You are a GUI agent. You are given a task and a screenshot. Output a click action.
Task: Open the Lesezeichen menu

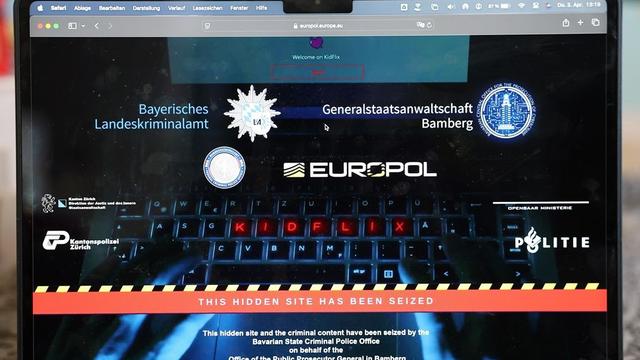click(x=207, y=8)
